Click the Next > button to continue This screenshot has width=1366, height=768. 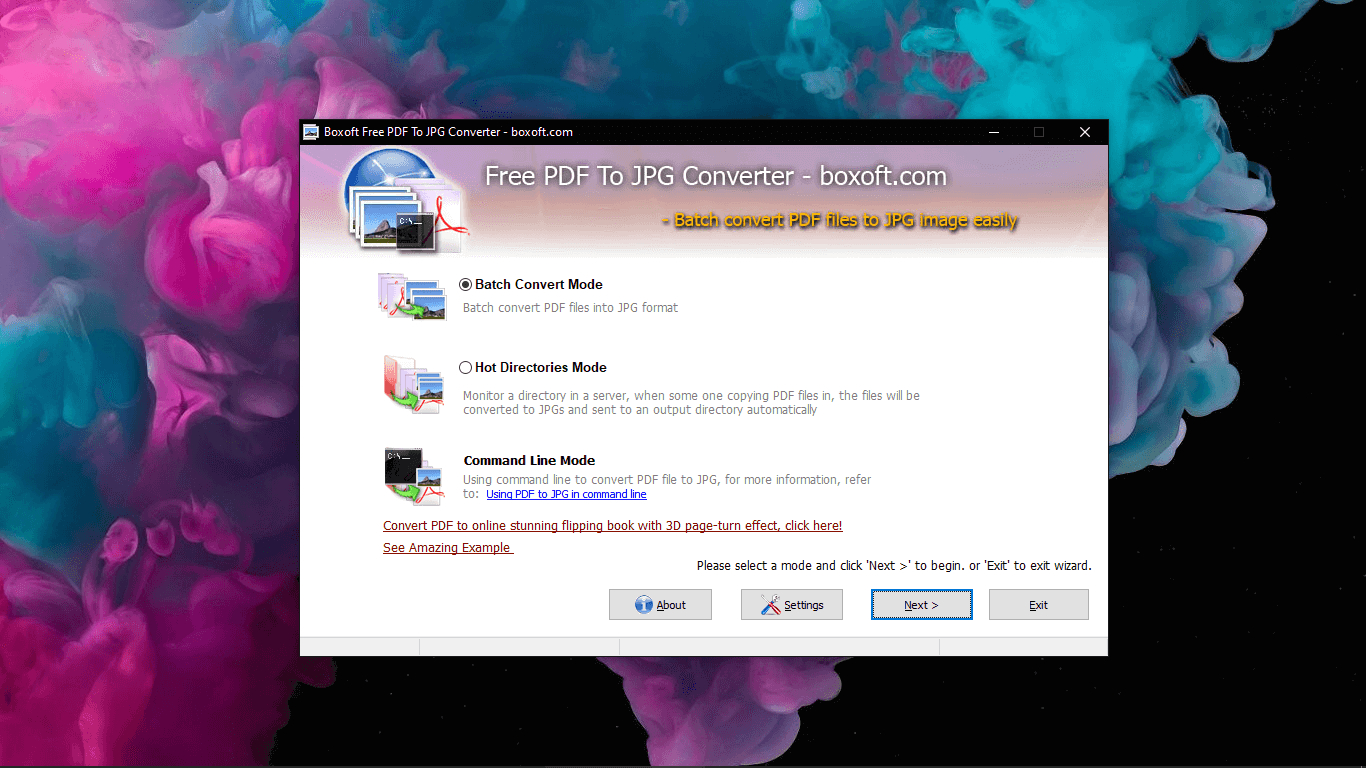(921, 604)
